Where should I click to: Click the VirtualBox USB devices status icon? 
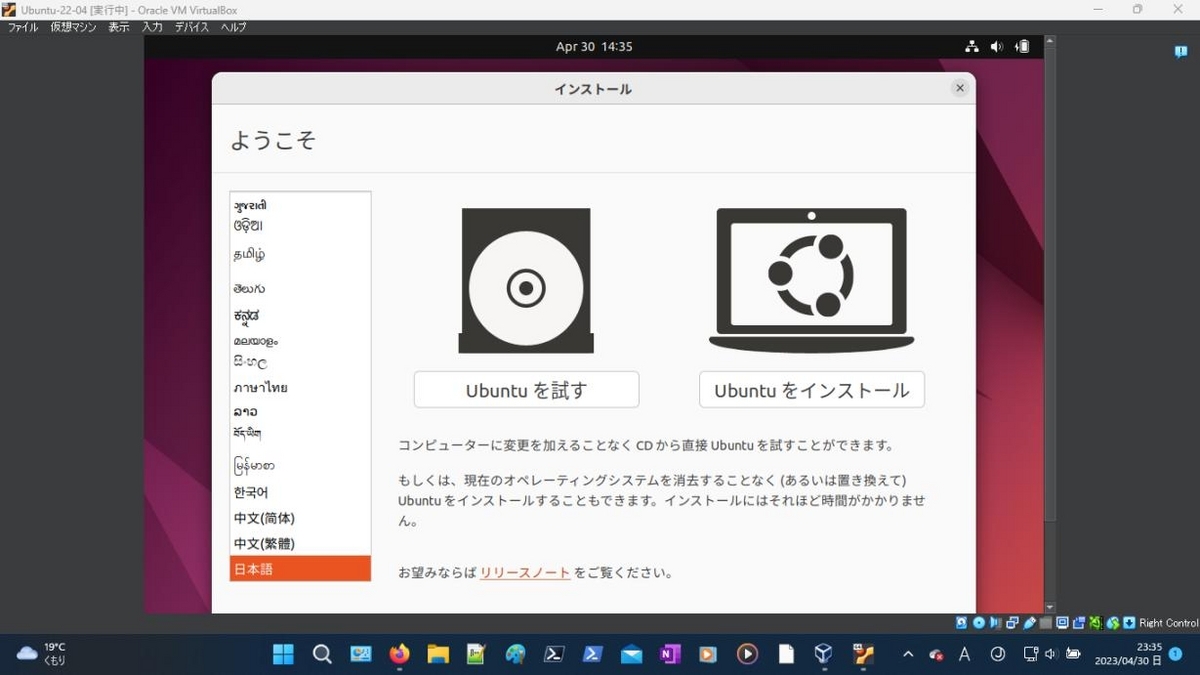tap(1029, 623)
